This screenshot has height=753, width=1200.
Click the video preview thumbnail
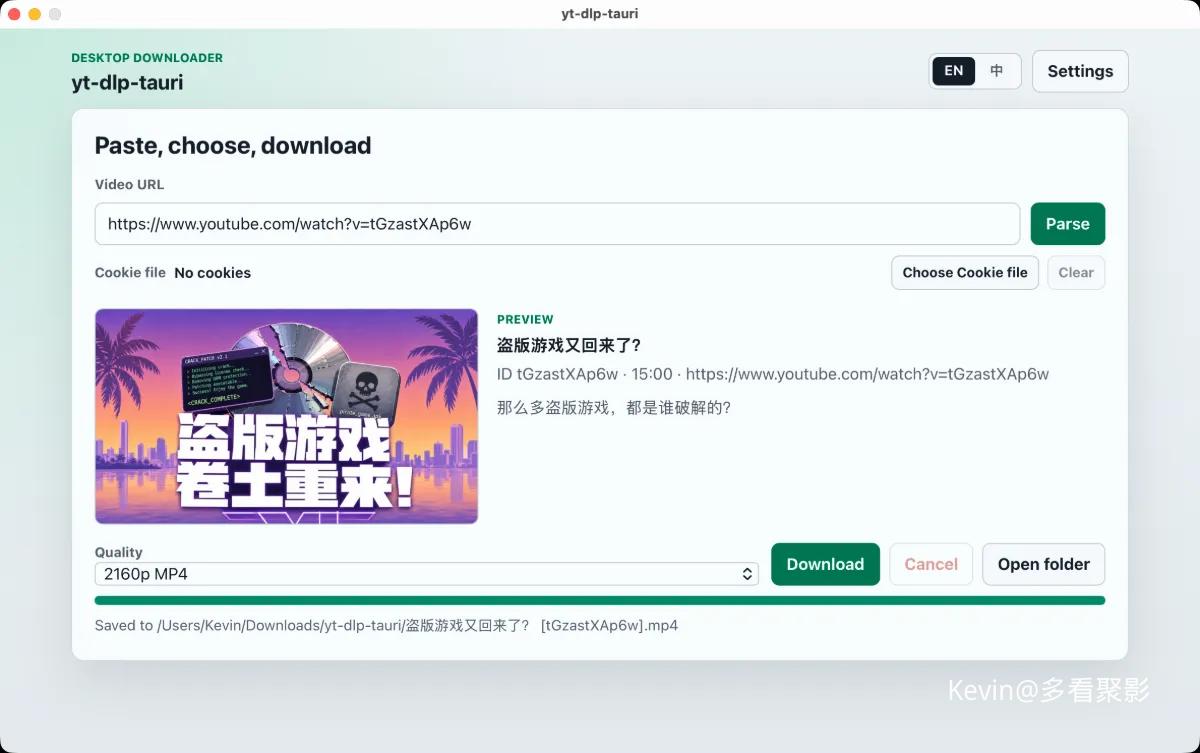click(x=286, y=416)
